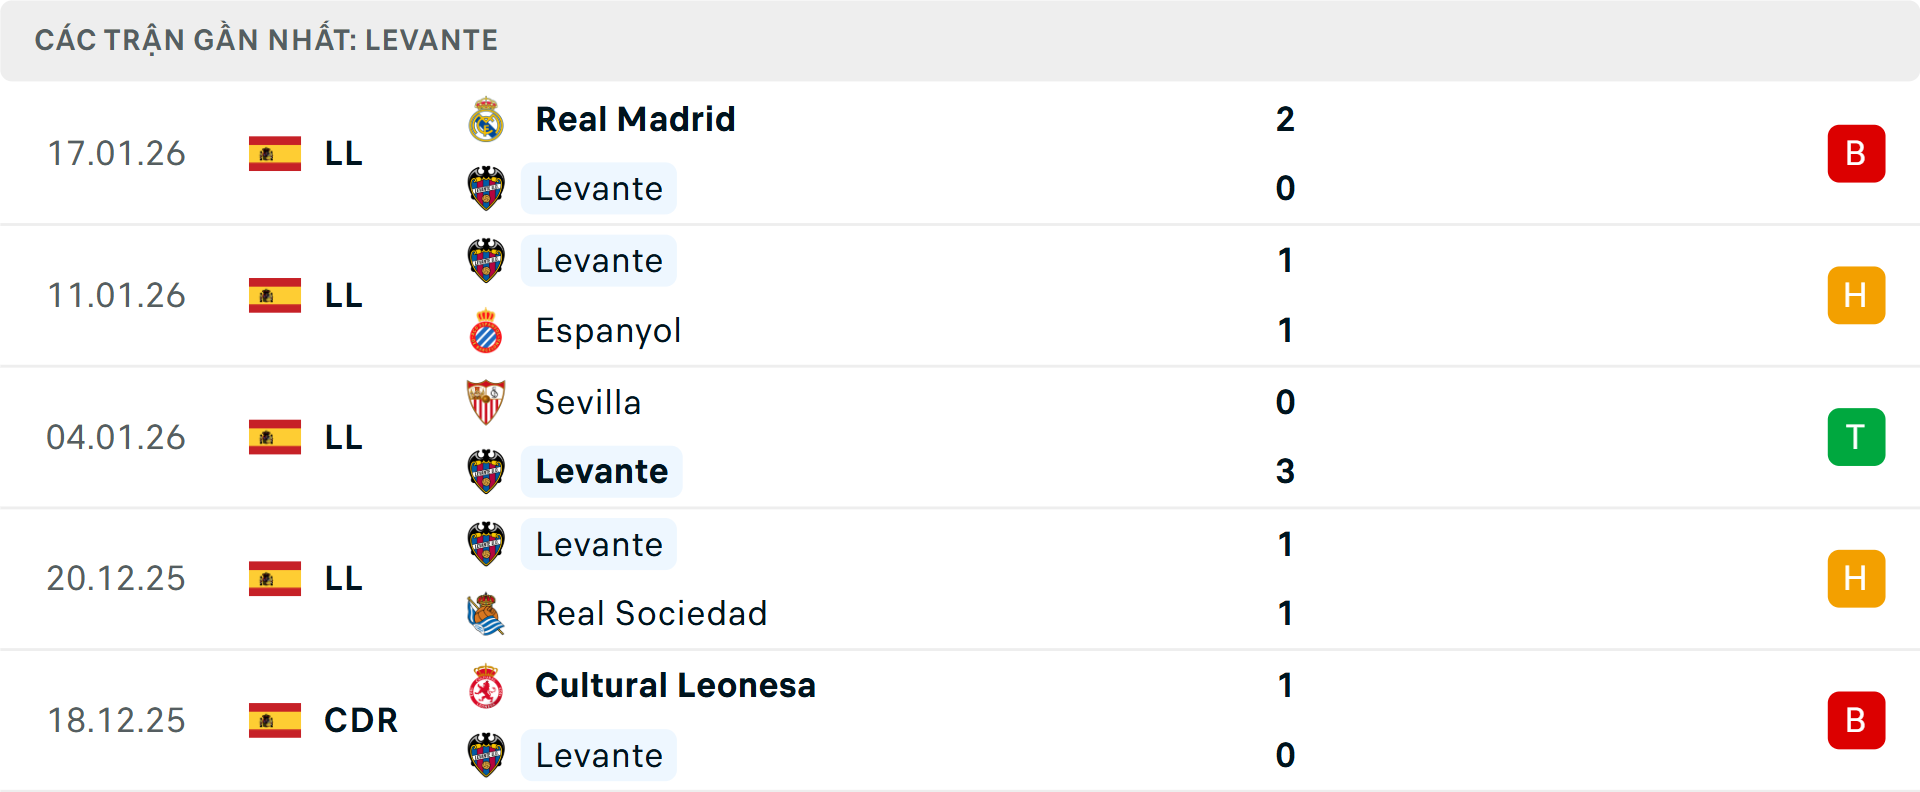Click the Cultural Leonesa club crest

(x=486, y=686)
